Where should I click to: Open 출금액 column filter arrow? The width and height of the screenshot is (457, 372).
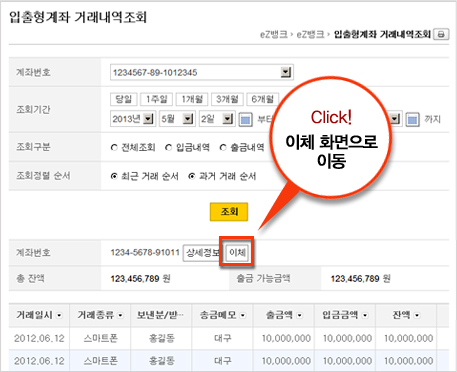click(x=300, y=315)
